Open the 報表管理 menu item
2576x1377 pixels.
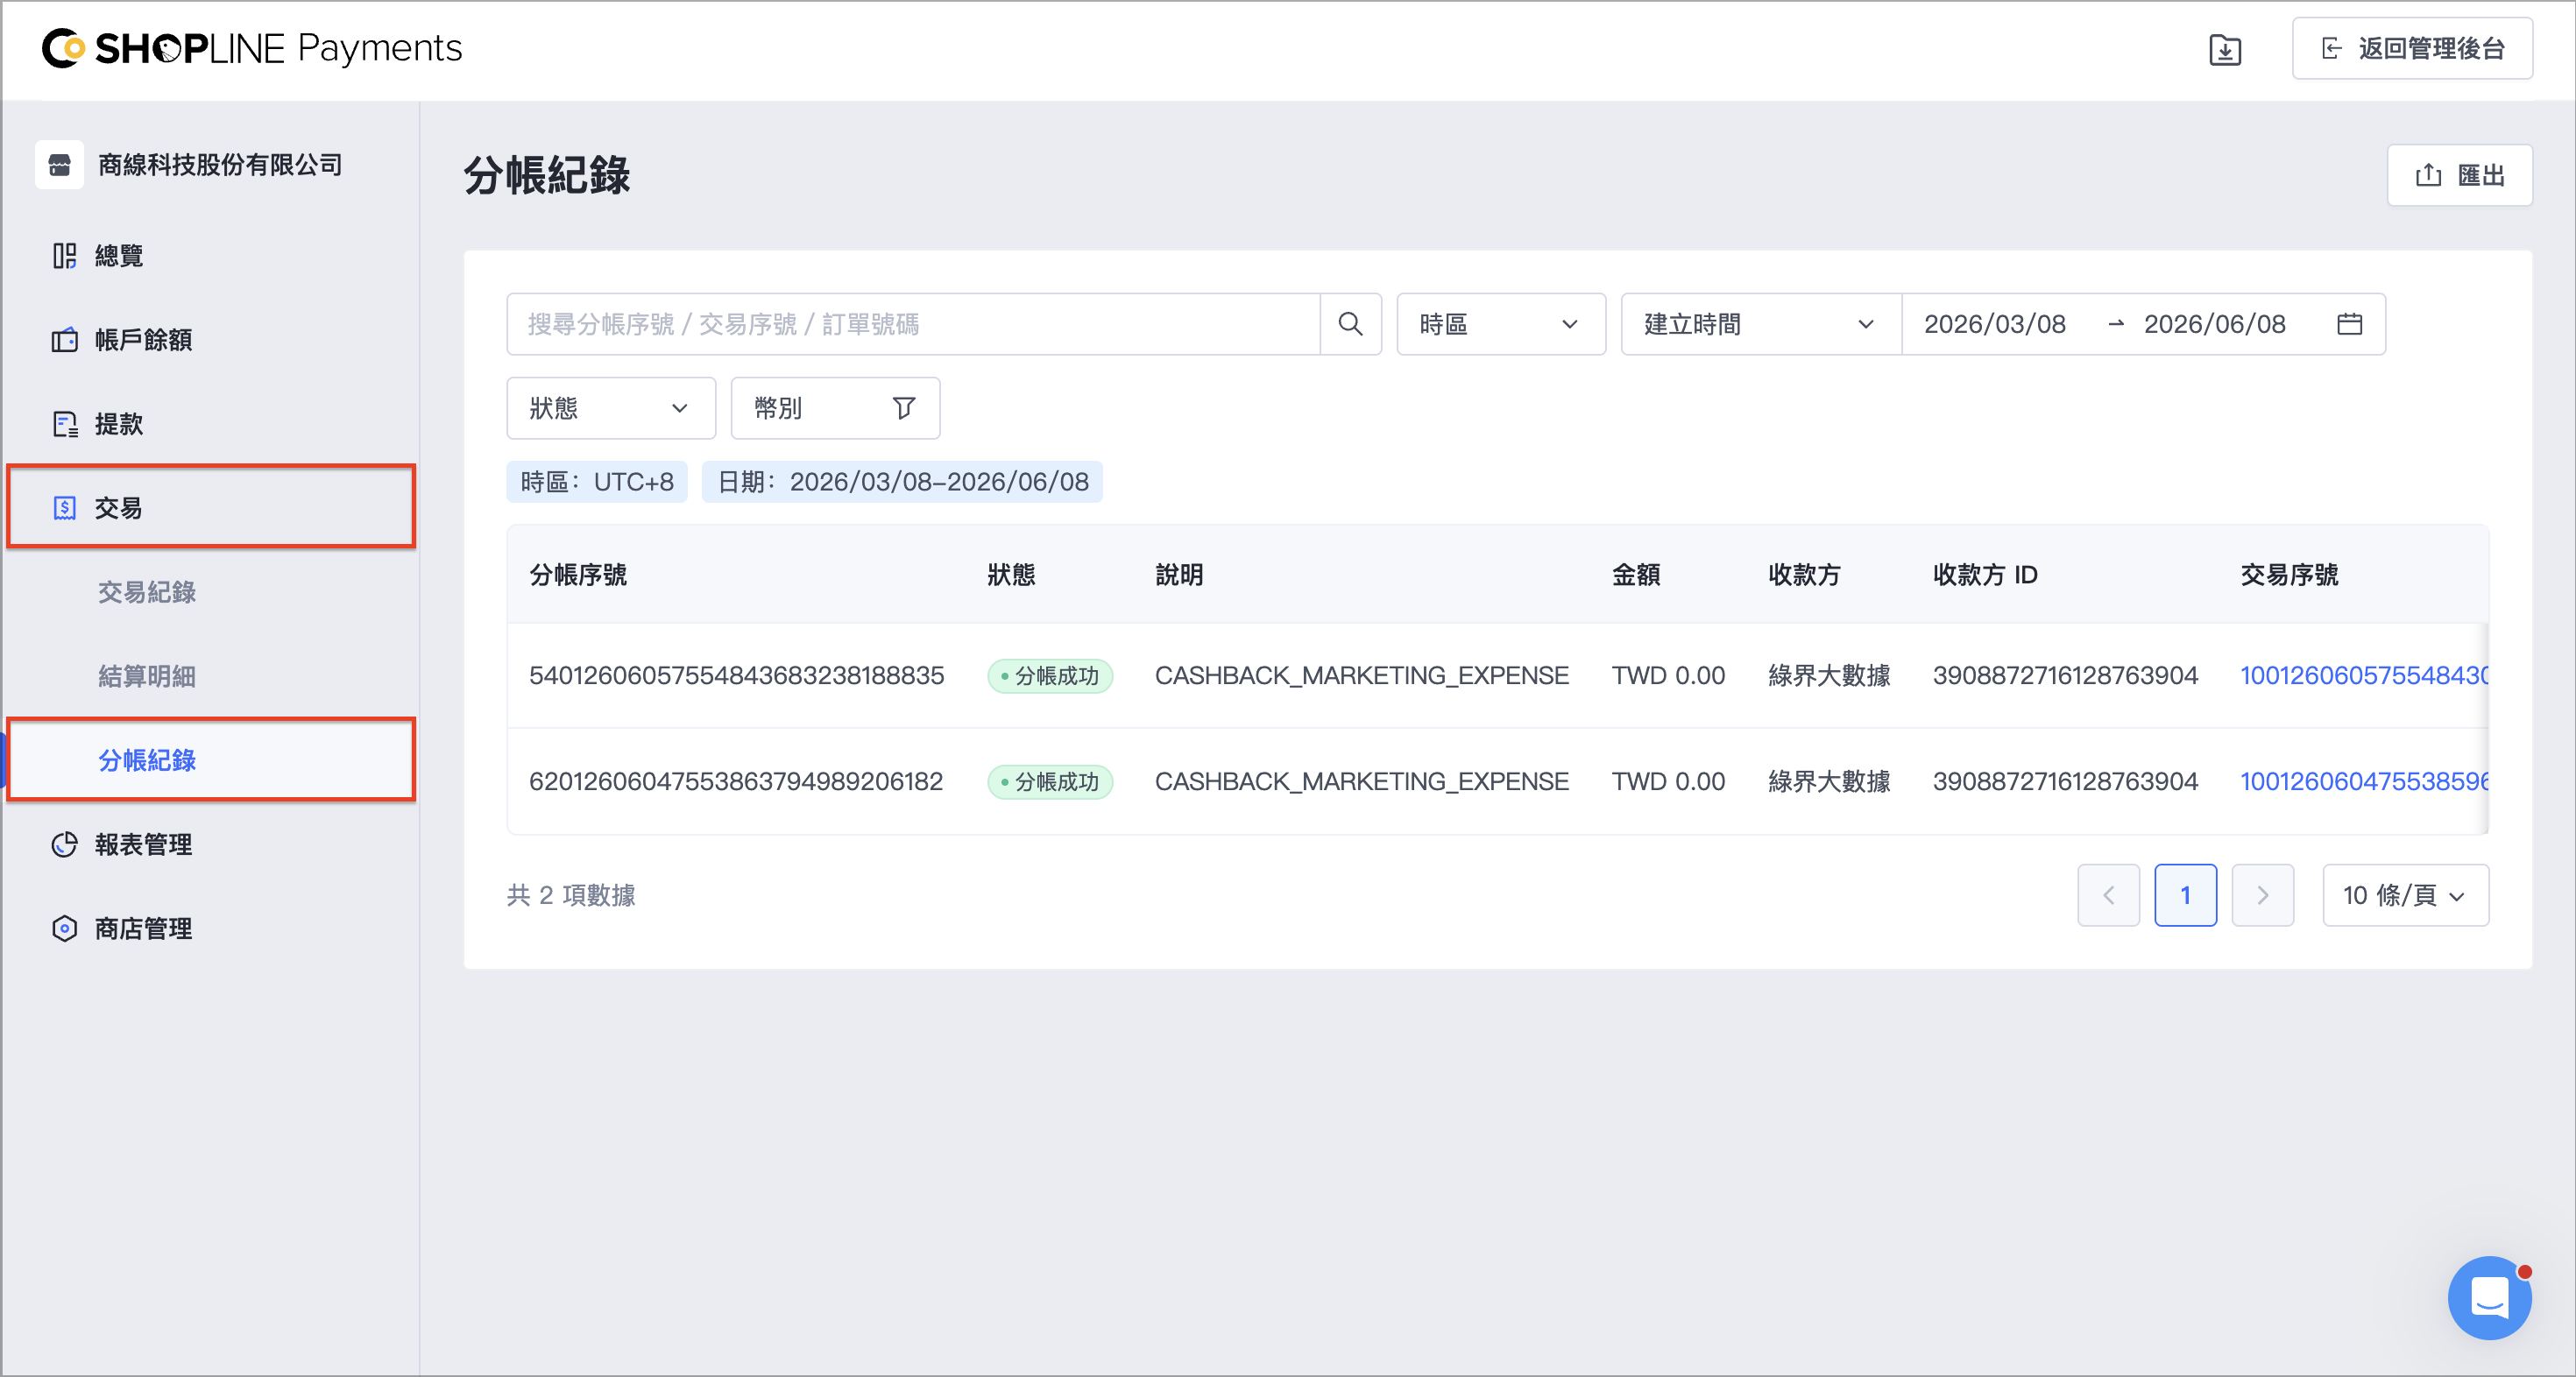pos(210,844)
